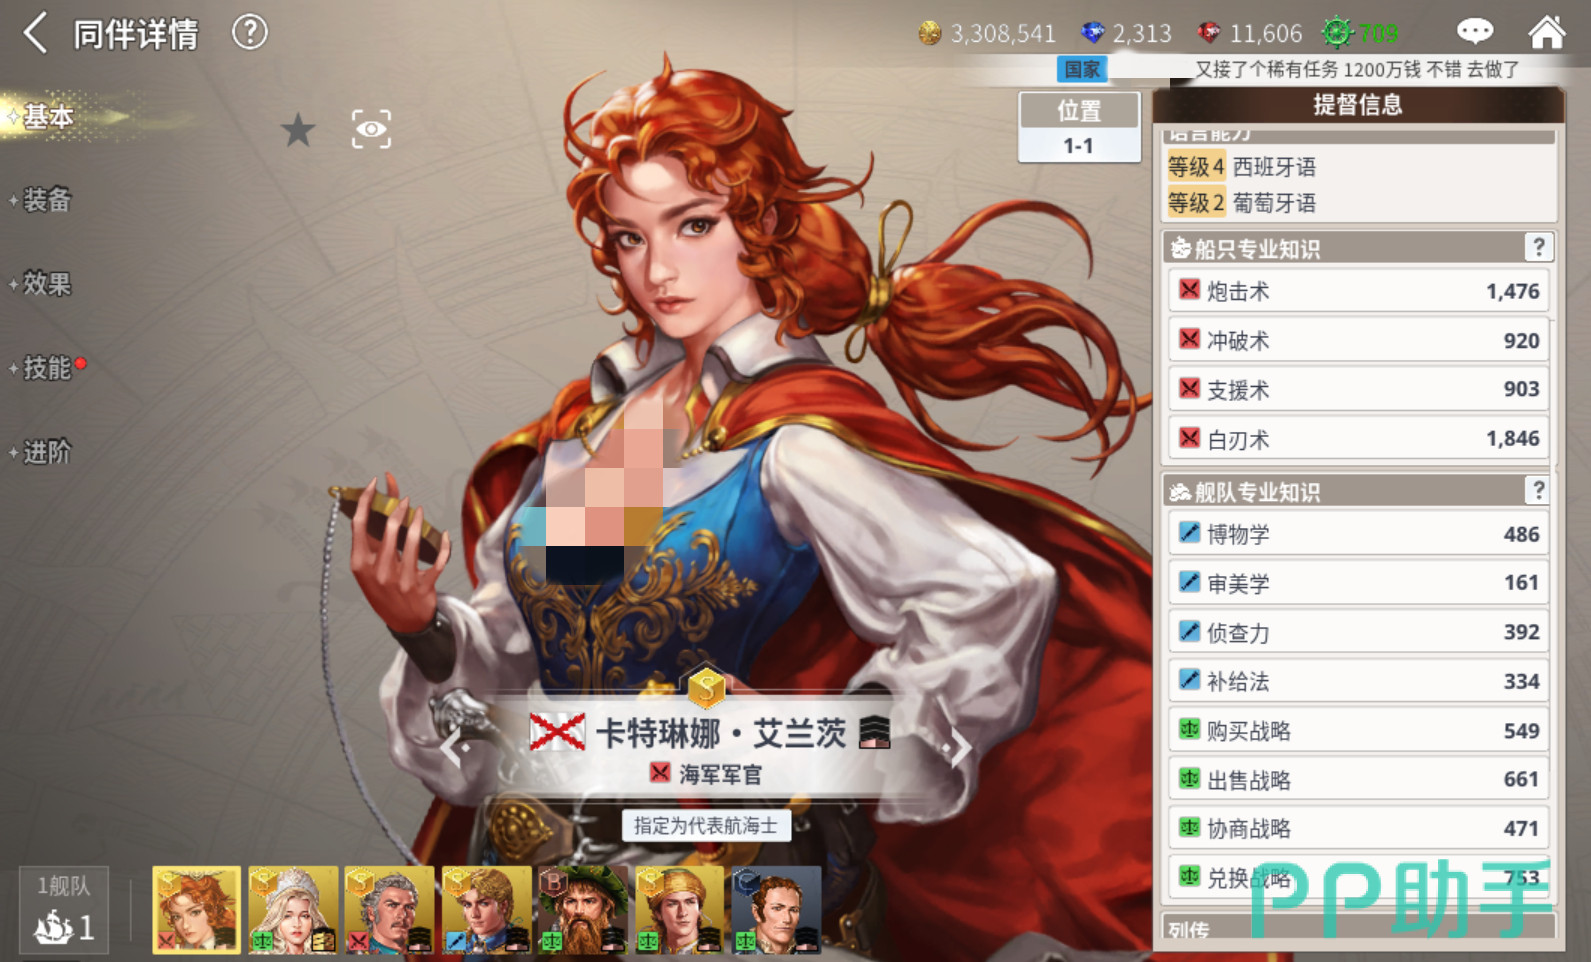The width and height of the screenshot is (1591, 962).
Task: Tap the 等级2 葡萄牙语 language row
Action: pyautogui.click(x=1358, y=202)
